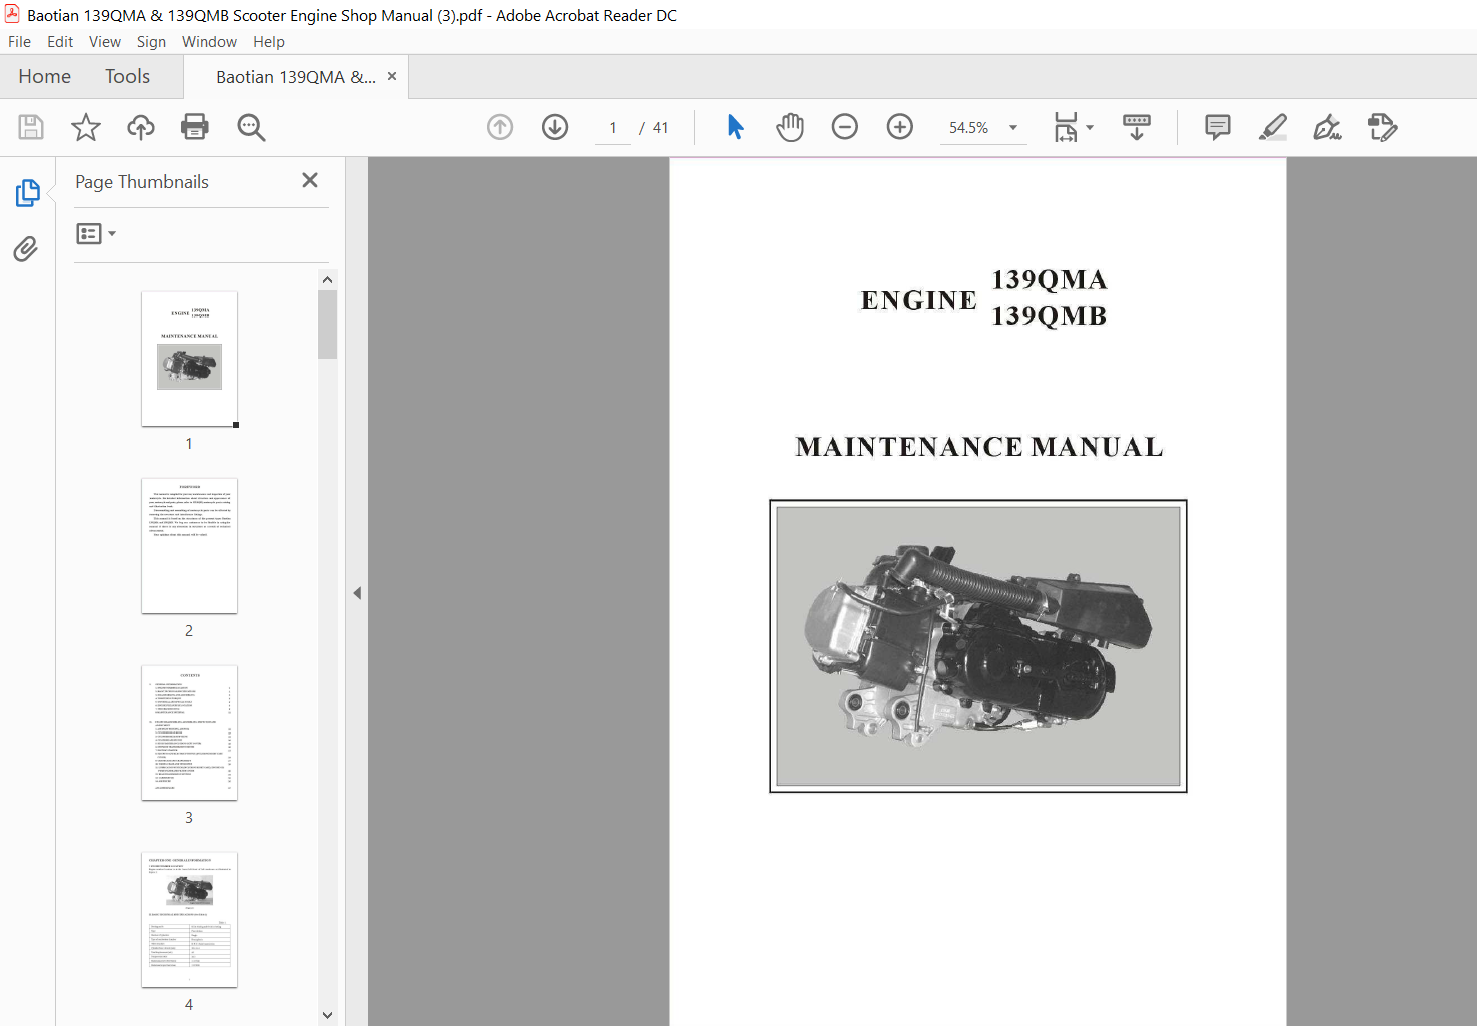Open the fit page options dropdown arrow
This screenshot has height=1026, width=1477.
tap(1090, 127)
